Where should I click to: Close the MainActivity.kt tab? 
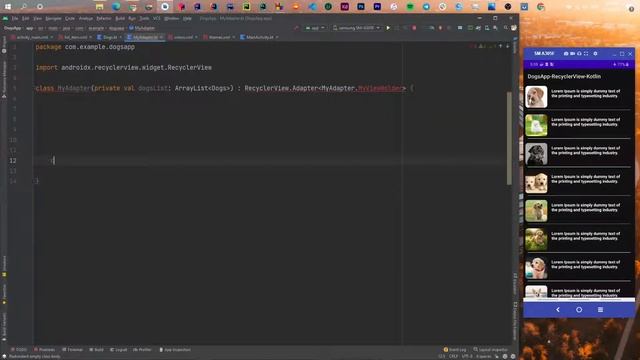coord(277,37)
